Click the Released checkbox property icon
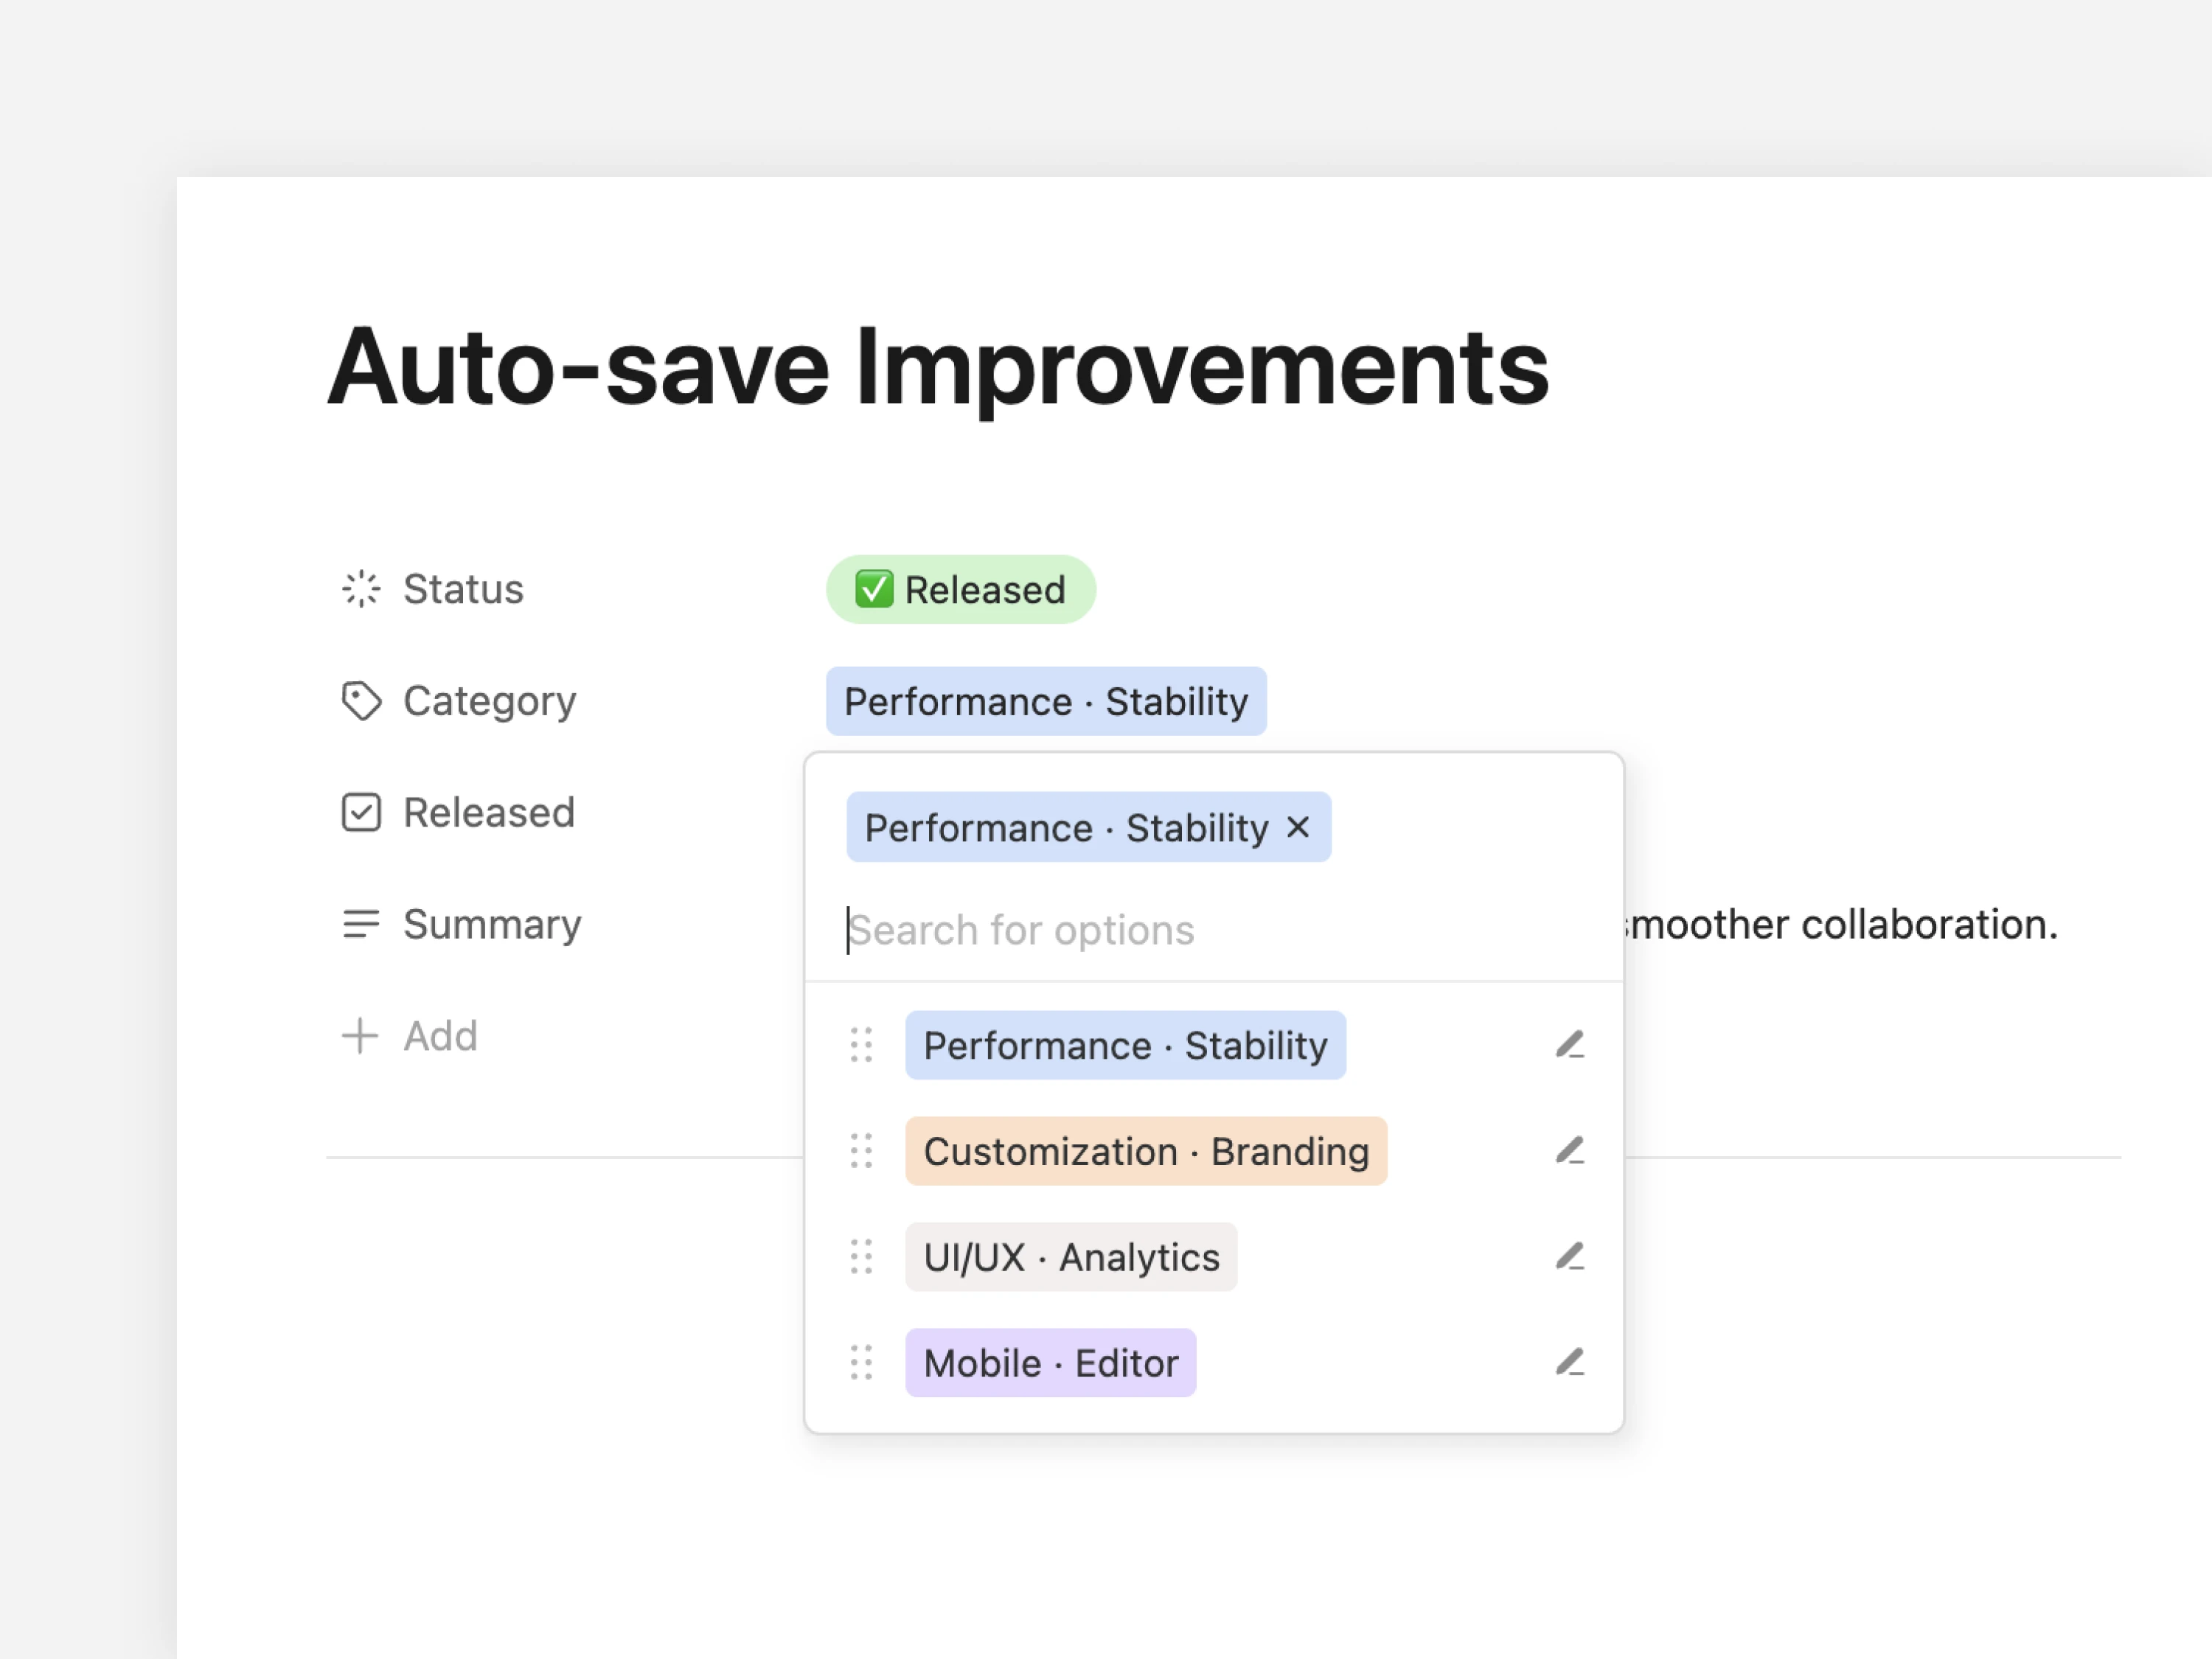 pos(361,812)
